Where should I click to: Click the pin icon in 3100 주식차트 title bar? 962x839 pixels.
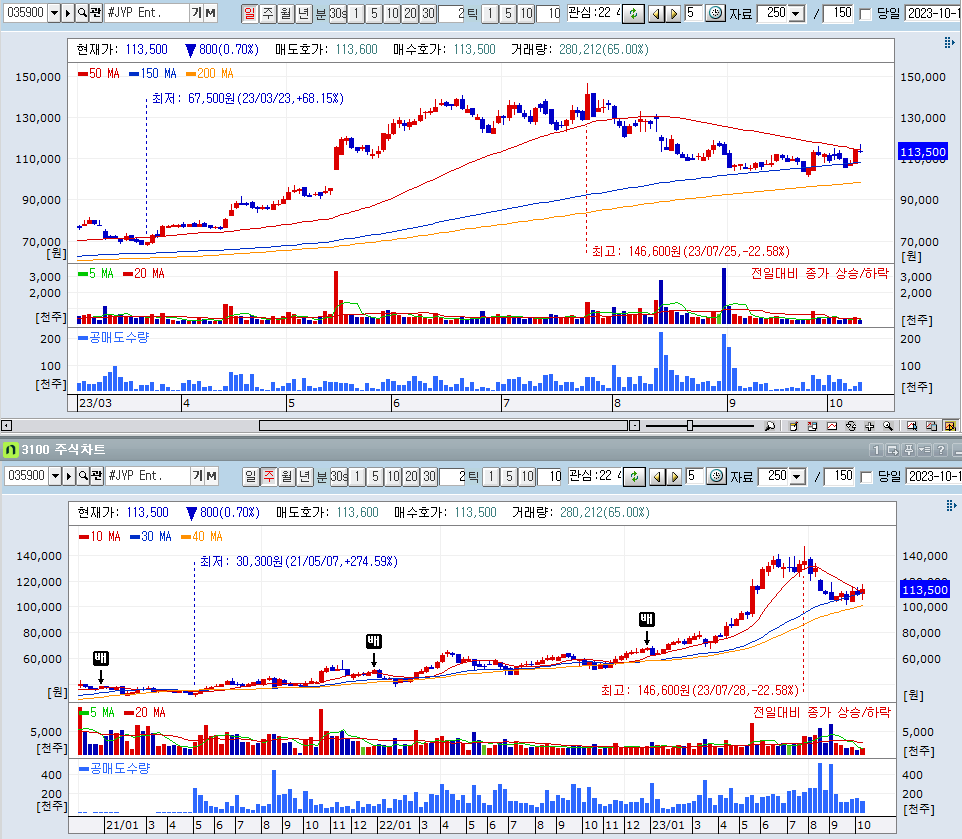point(909,450)
